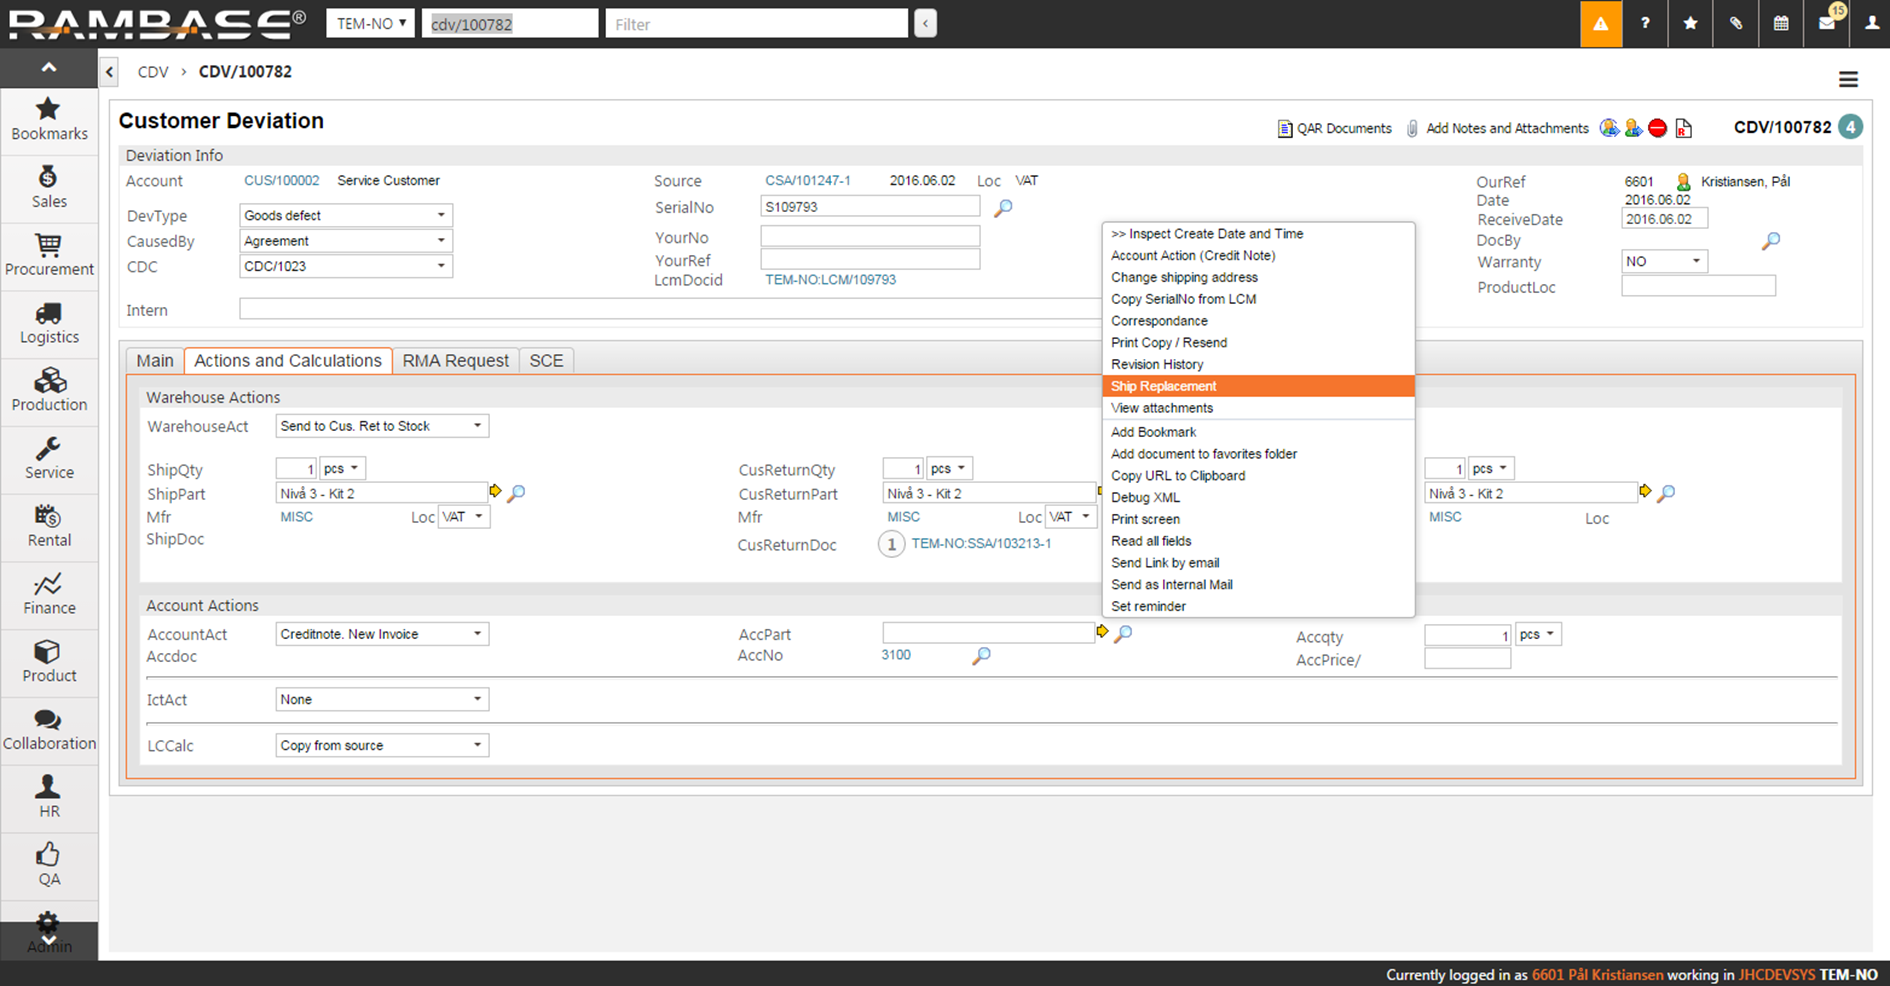Image resolution: width=1890 pixels, height=986 pixels.
Task: Open the TEM-NO:LCM/109793 link
Action: [830, 280]
